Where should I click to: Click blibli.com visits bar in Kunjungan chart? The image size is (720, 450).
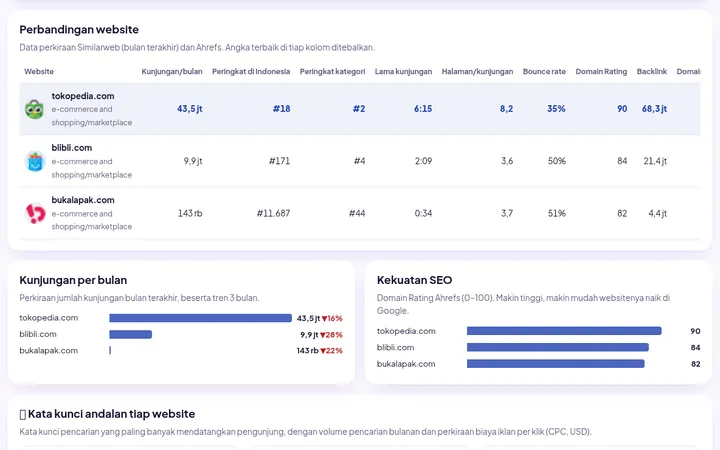(x=130, y=334)
